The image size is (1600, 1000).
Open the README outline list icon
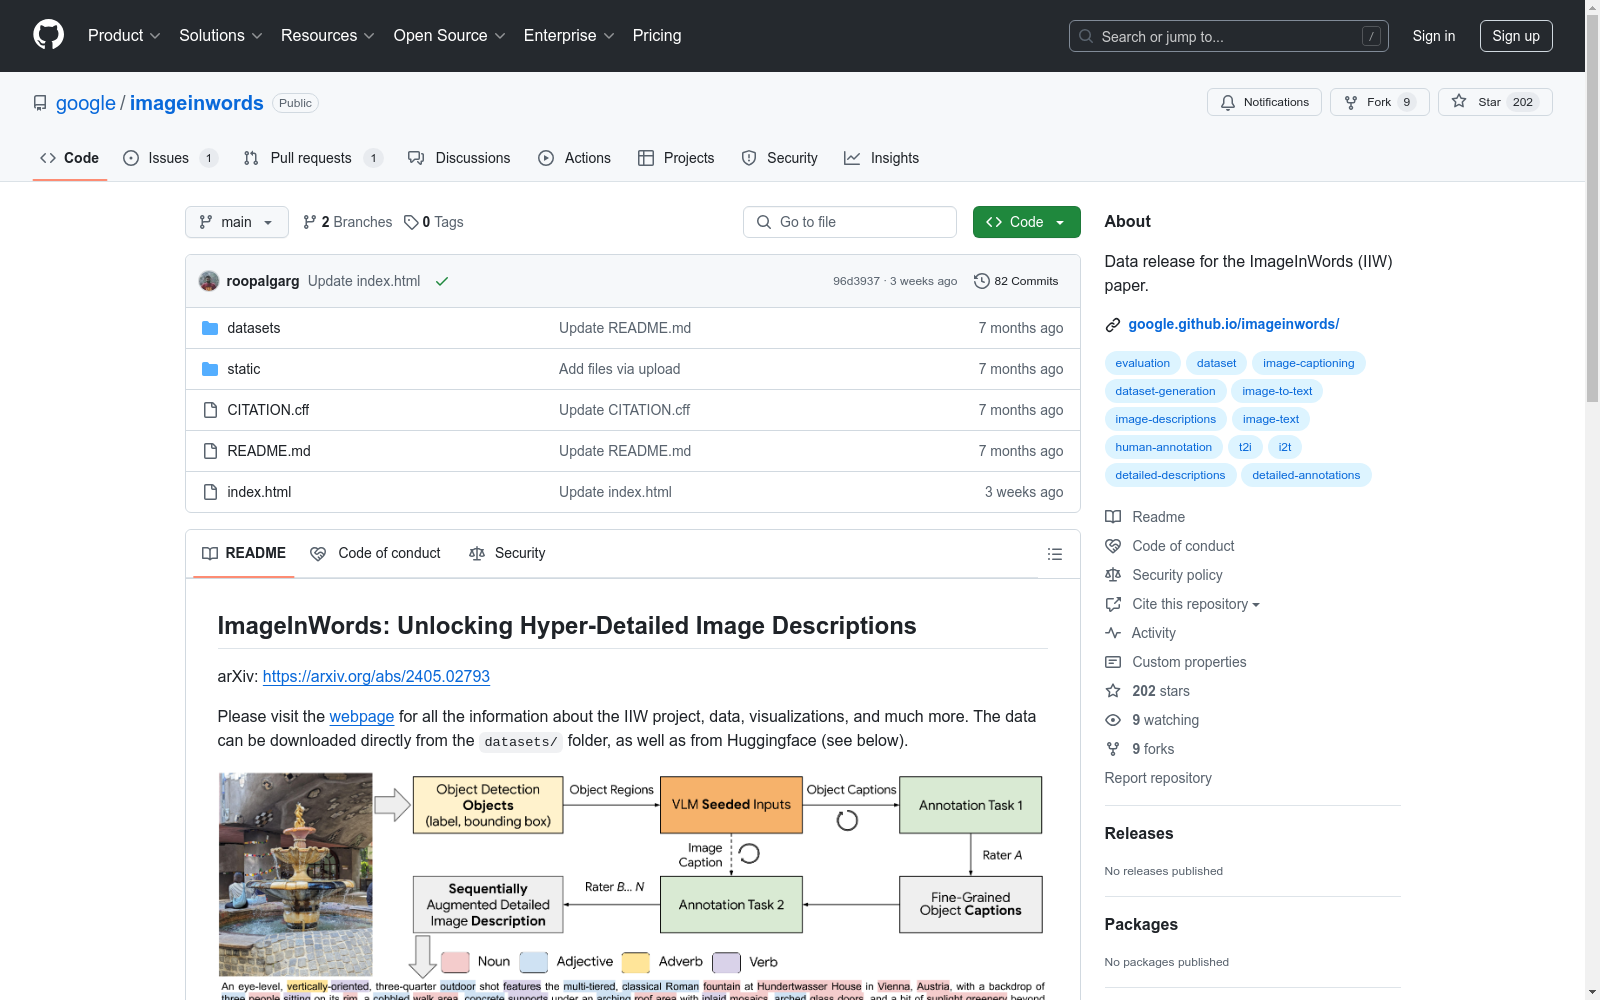point(1054,554)
